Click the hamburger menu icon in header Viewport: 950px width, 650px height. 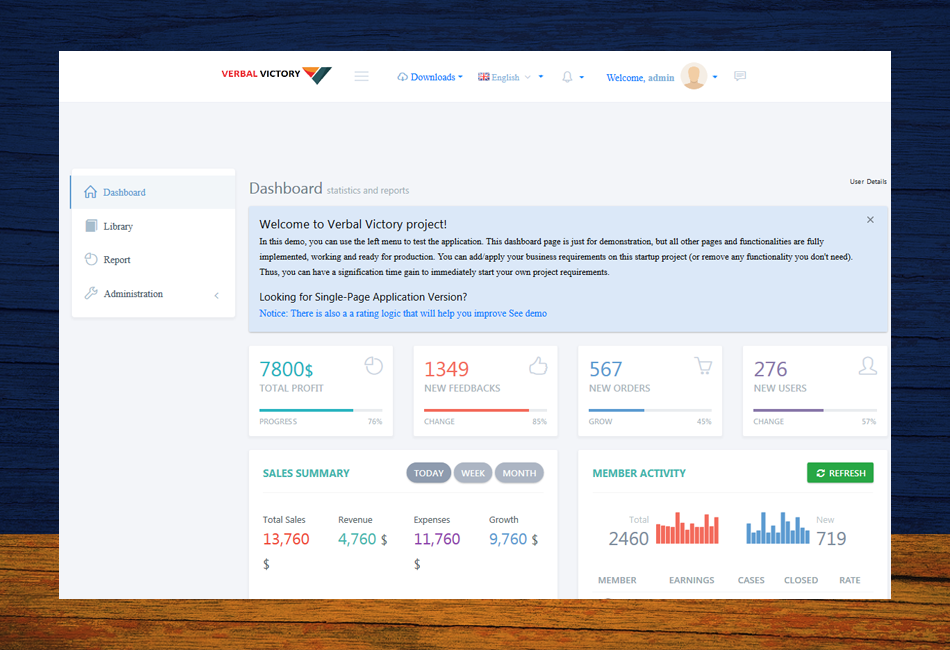tap(362, 77)
